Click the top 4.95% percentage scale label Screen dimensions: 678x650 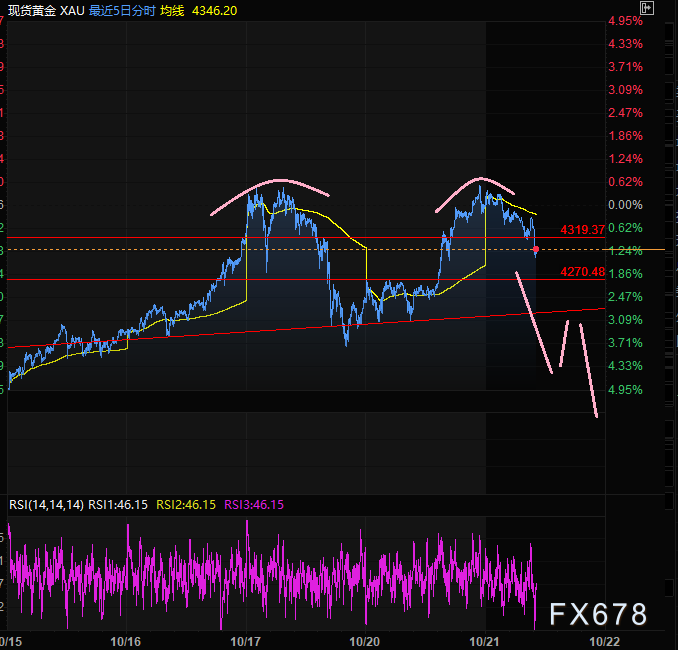pyautogui.click(x=625, y=21)
